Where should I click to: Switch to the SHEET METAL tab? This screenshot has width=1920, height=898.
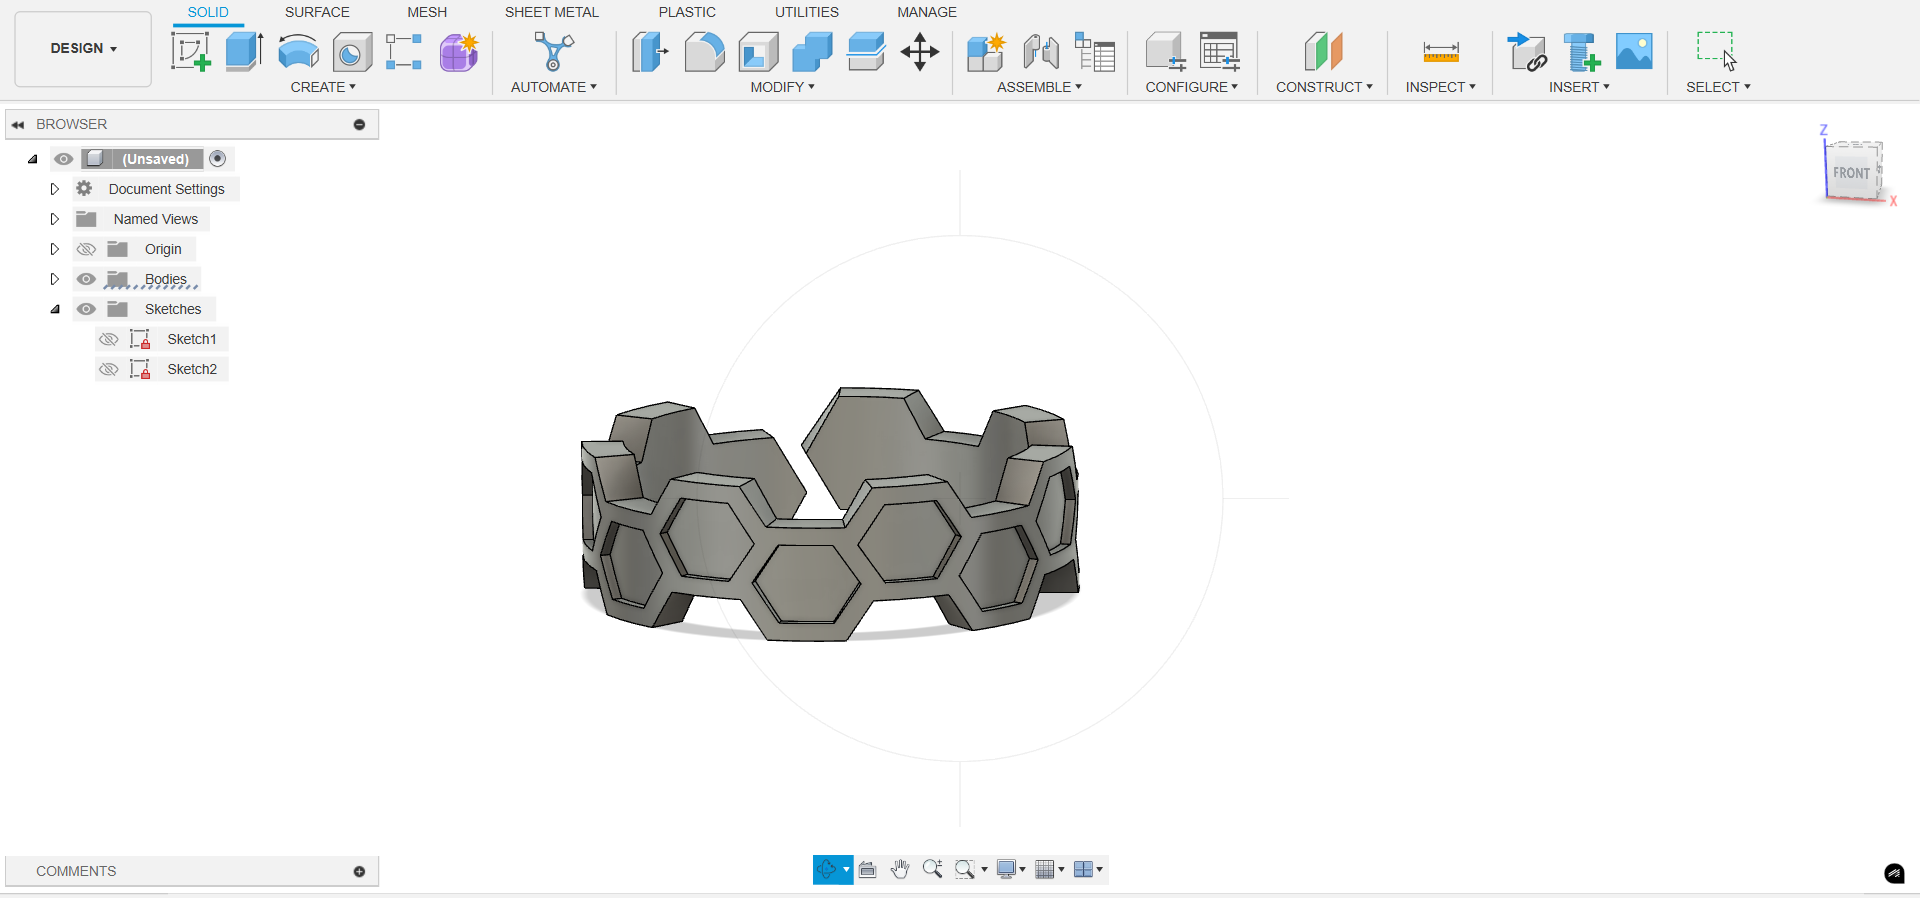551,12
